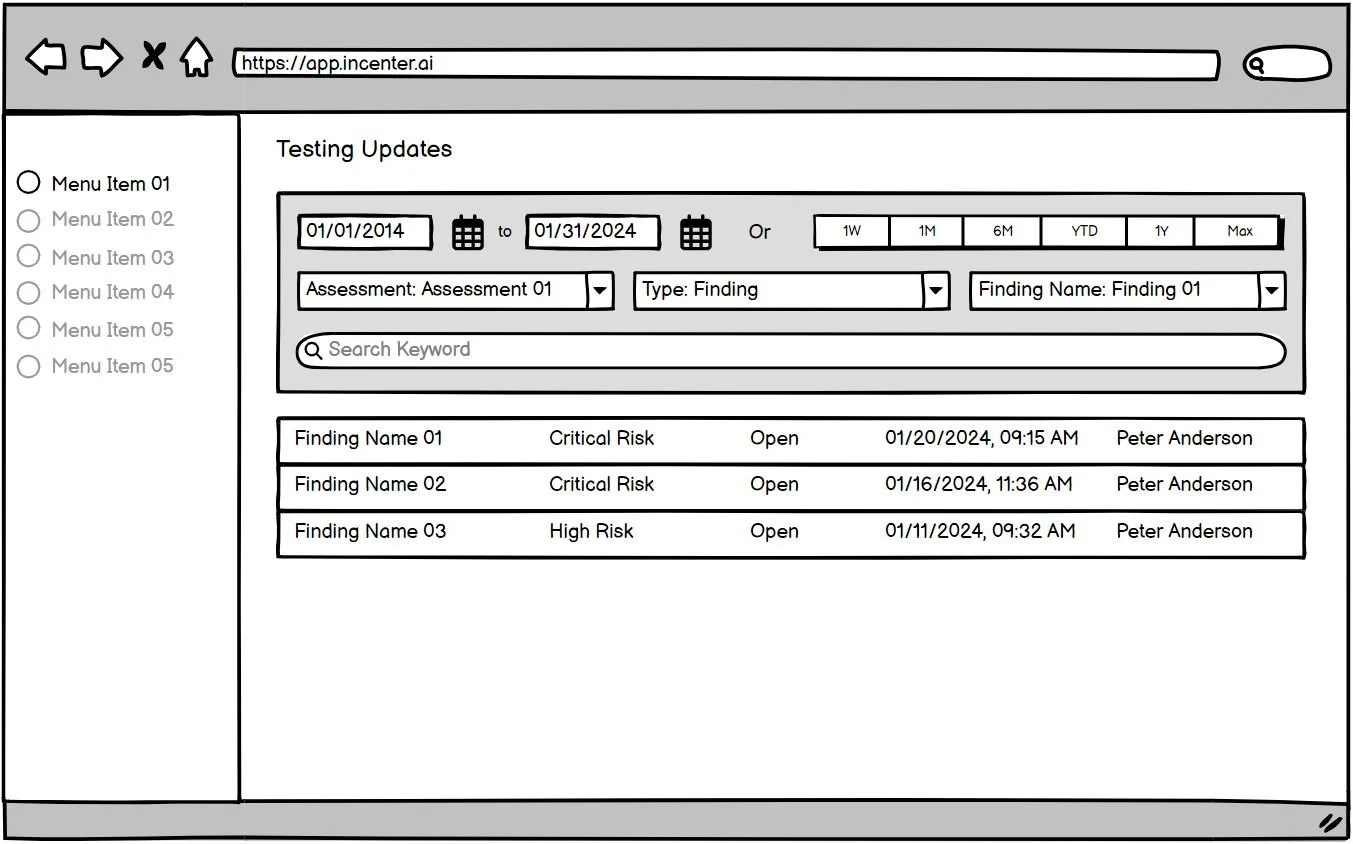
Task: Select Menu Item 03 radio option
Action: (x=29, y=256)
